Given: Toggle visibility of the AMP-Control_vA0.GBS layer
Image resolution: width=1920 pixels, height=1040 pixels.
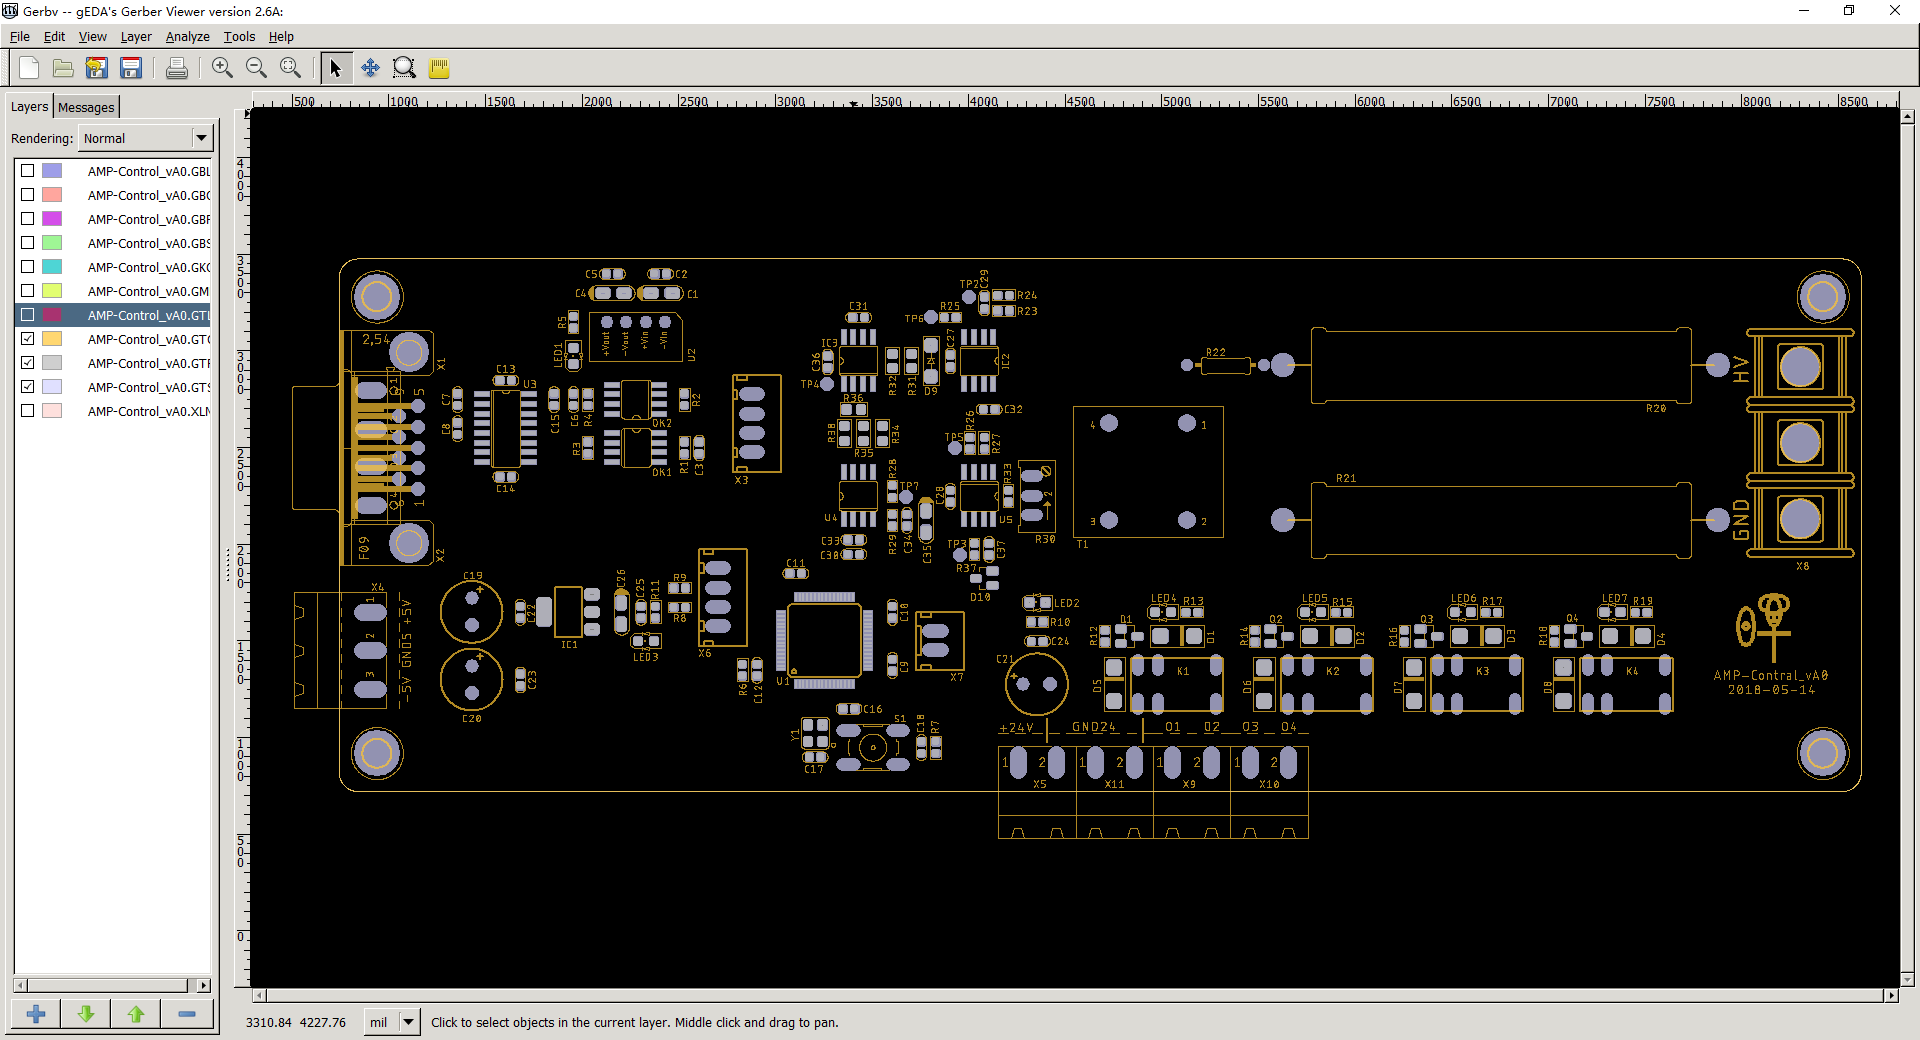Looking at the screenshot, I should (28, 243).
